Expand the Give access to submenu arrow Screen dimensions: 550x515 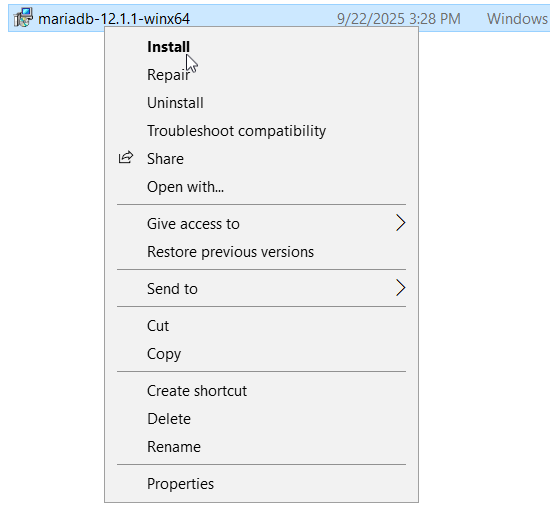(x=400, y=223)
